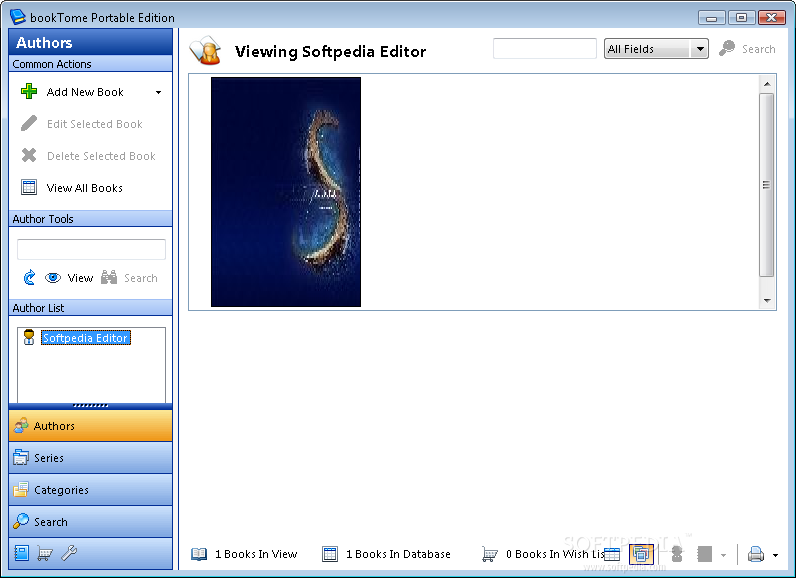Click the author avatar icon beside Softpedia Editor
Screen dimensions: 796x578
(29, 337)
